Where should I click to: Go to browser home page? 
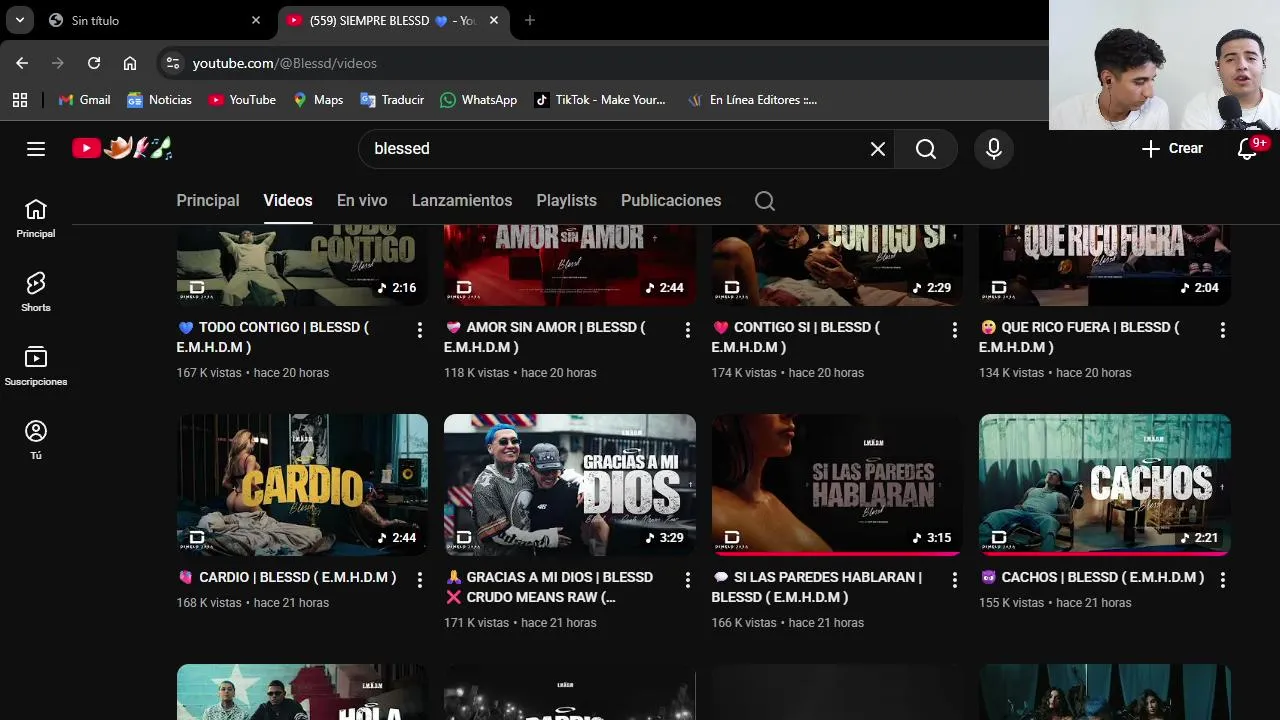tap(130, 63)
